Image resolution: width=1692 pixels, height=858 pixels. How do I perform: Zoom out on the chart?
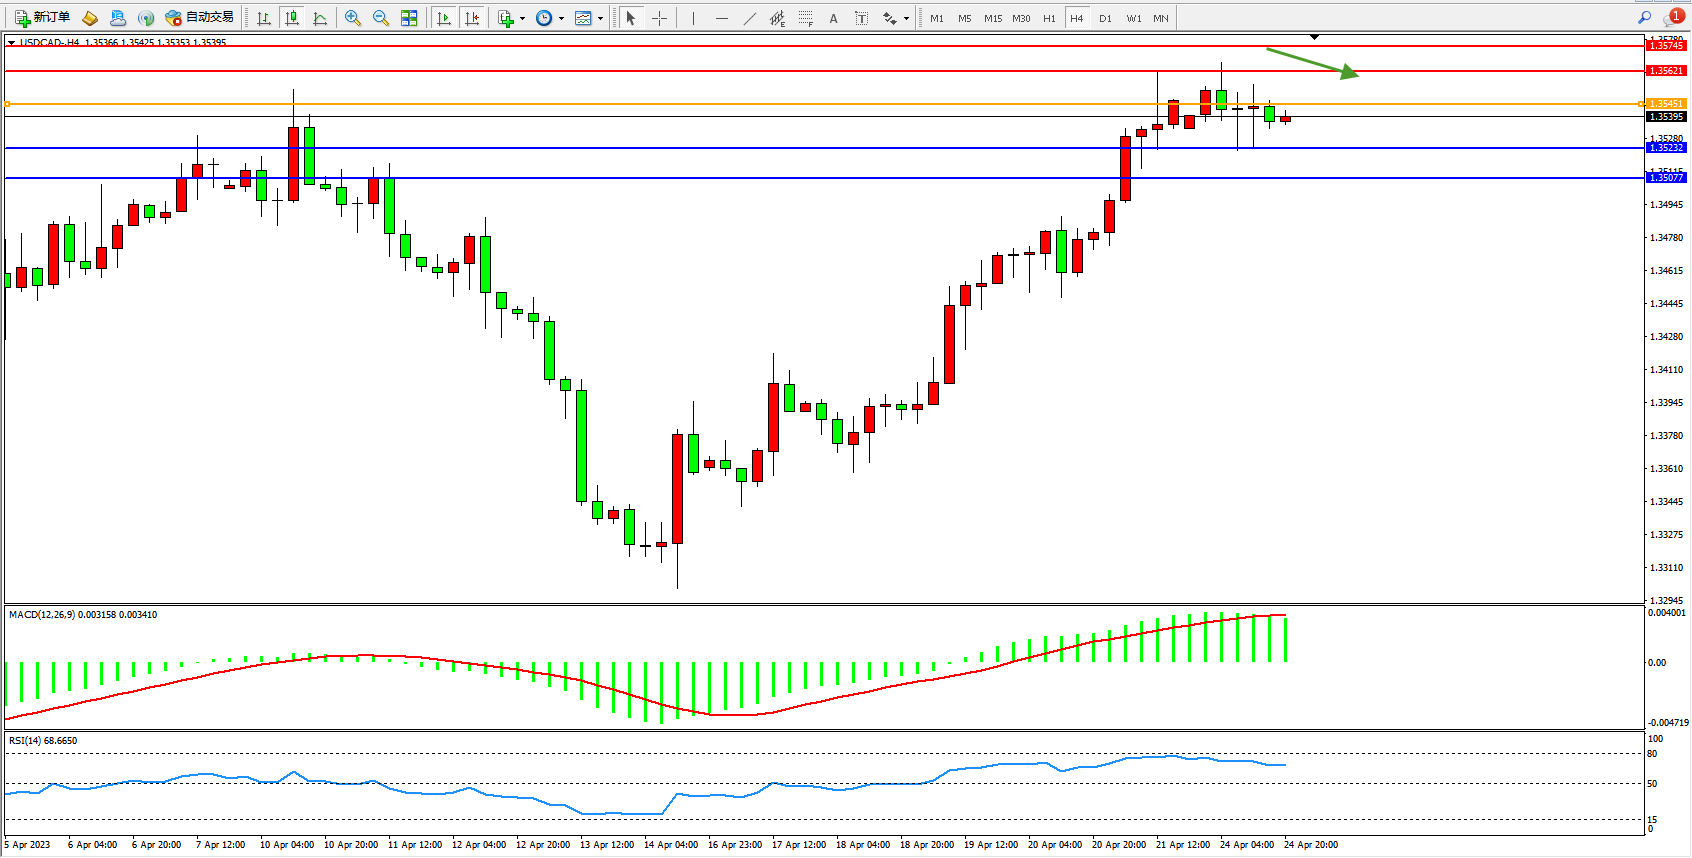[x=381, y=18]
